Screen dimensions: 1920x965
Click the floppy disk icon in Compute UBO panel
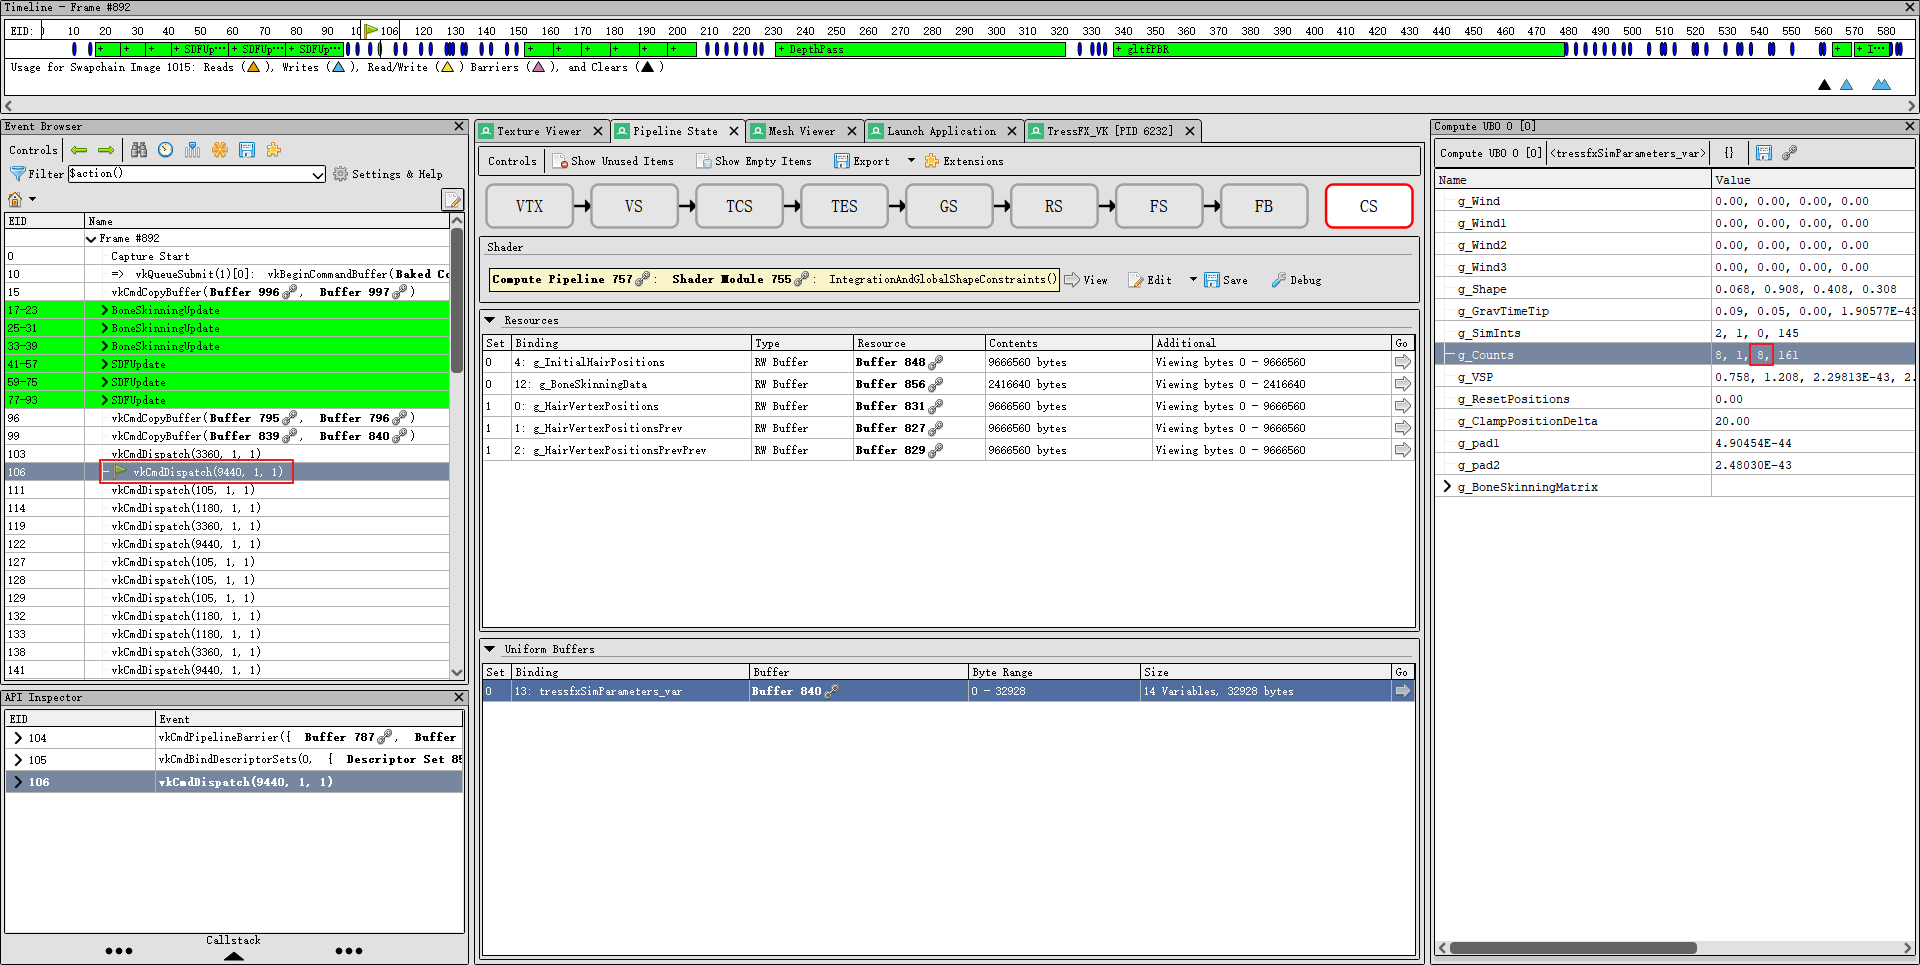1764,153
